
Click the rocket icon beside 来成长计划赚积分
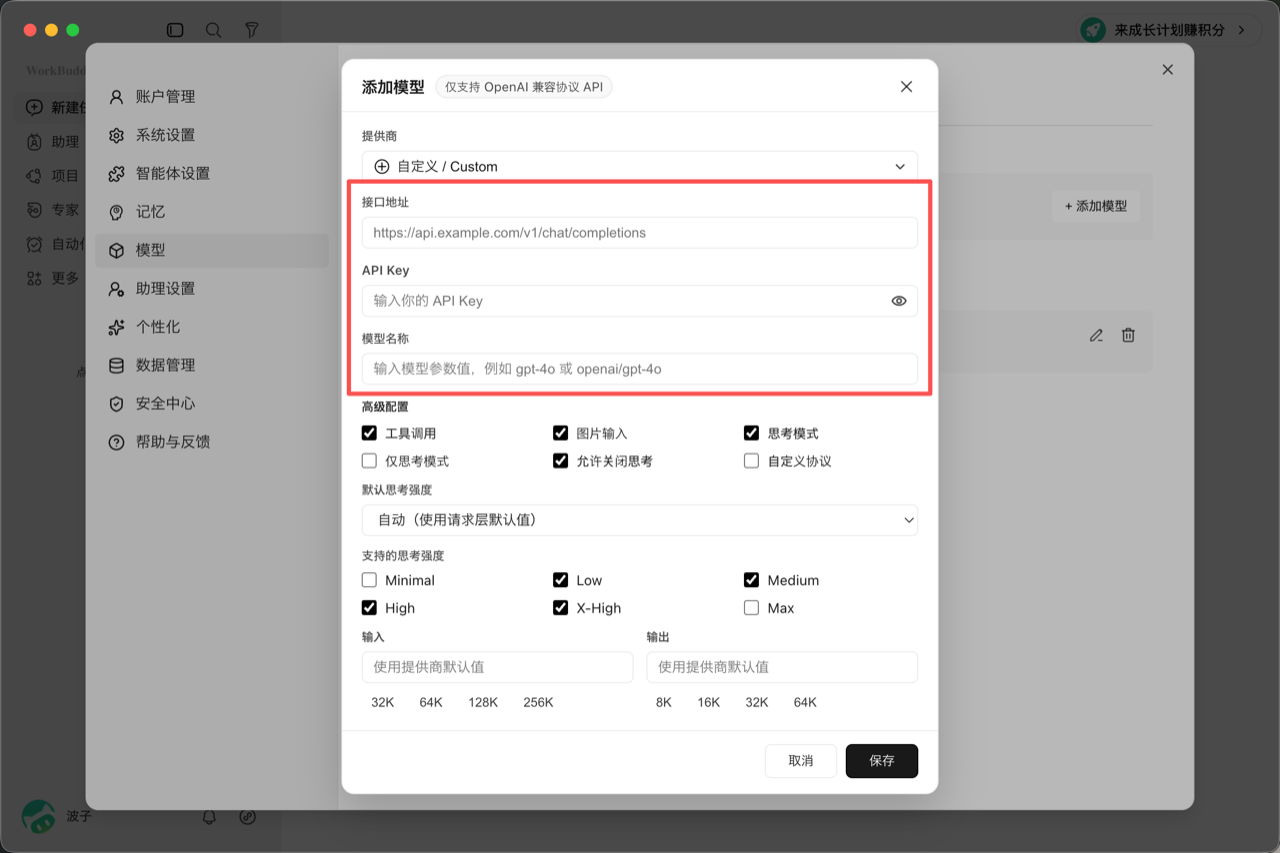1093,30
